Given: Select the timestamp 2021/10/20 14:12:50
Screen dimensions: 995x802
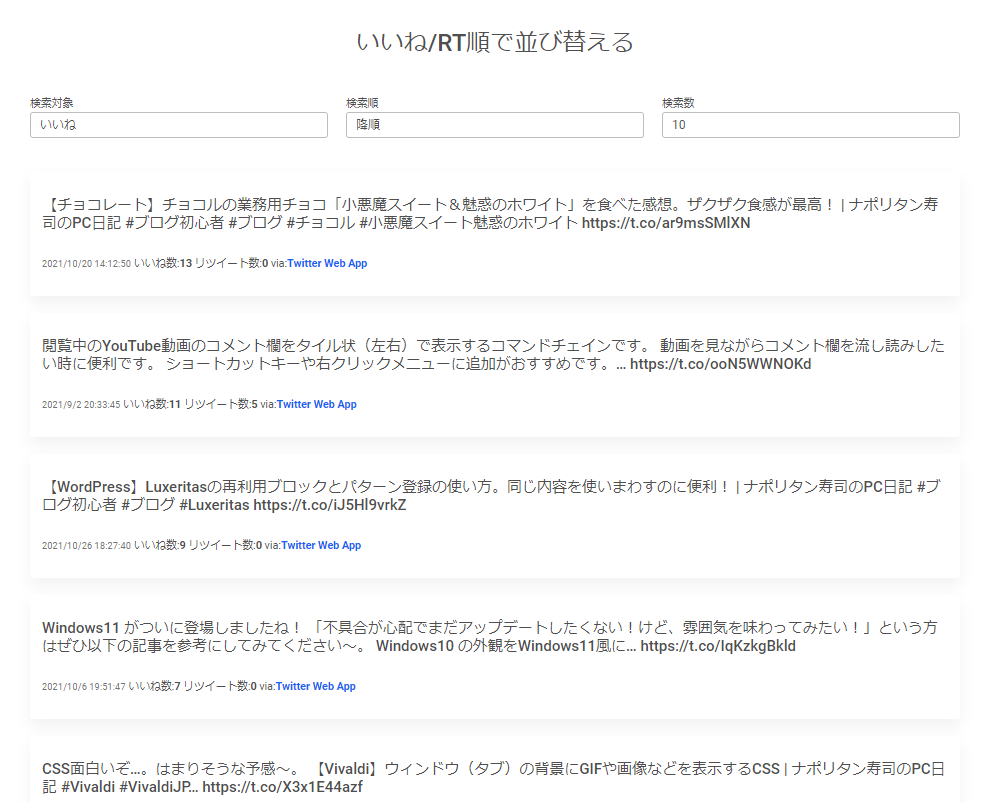Looking at the screenshot, I should pyautogui.click(x=86, y=264).
